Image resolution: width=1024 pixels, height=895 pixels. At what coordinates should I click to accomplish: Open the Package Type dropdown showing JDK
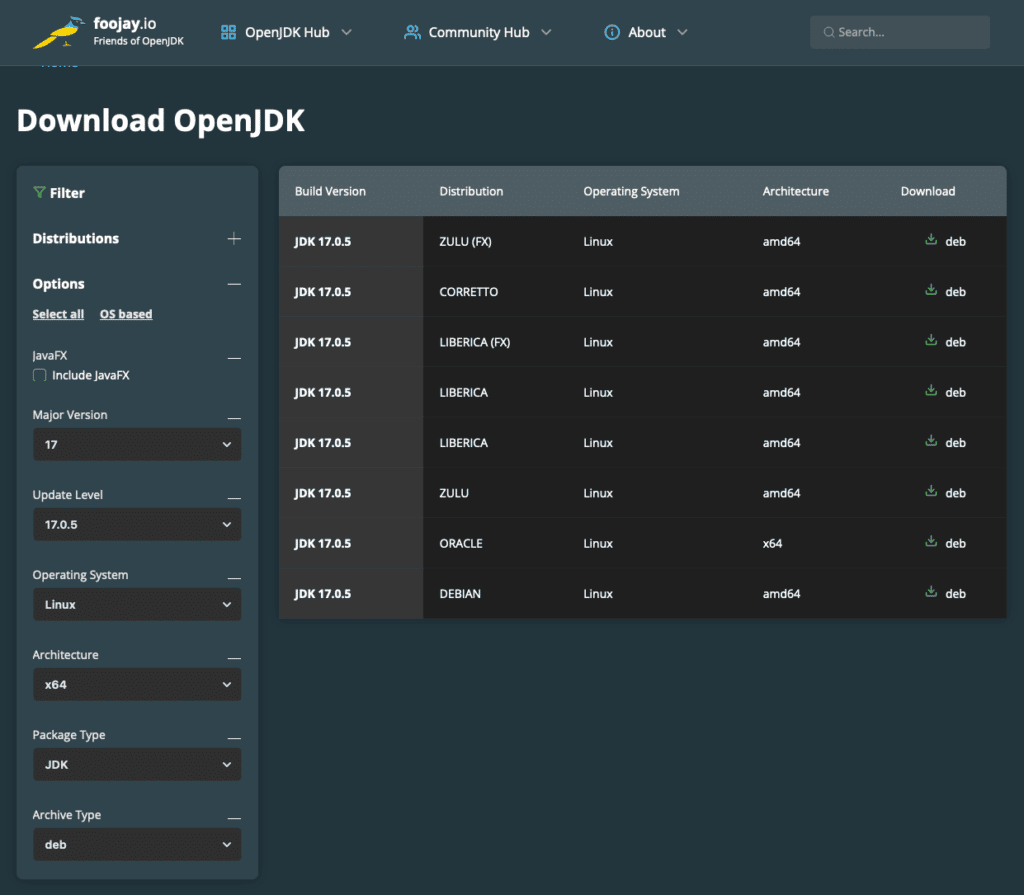137,764
